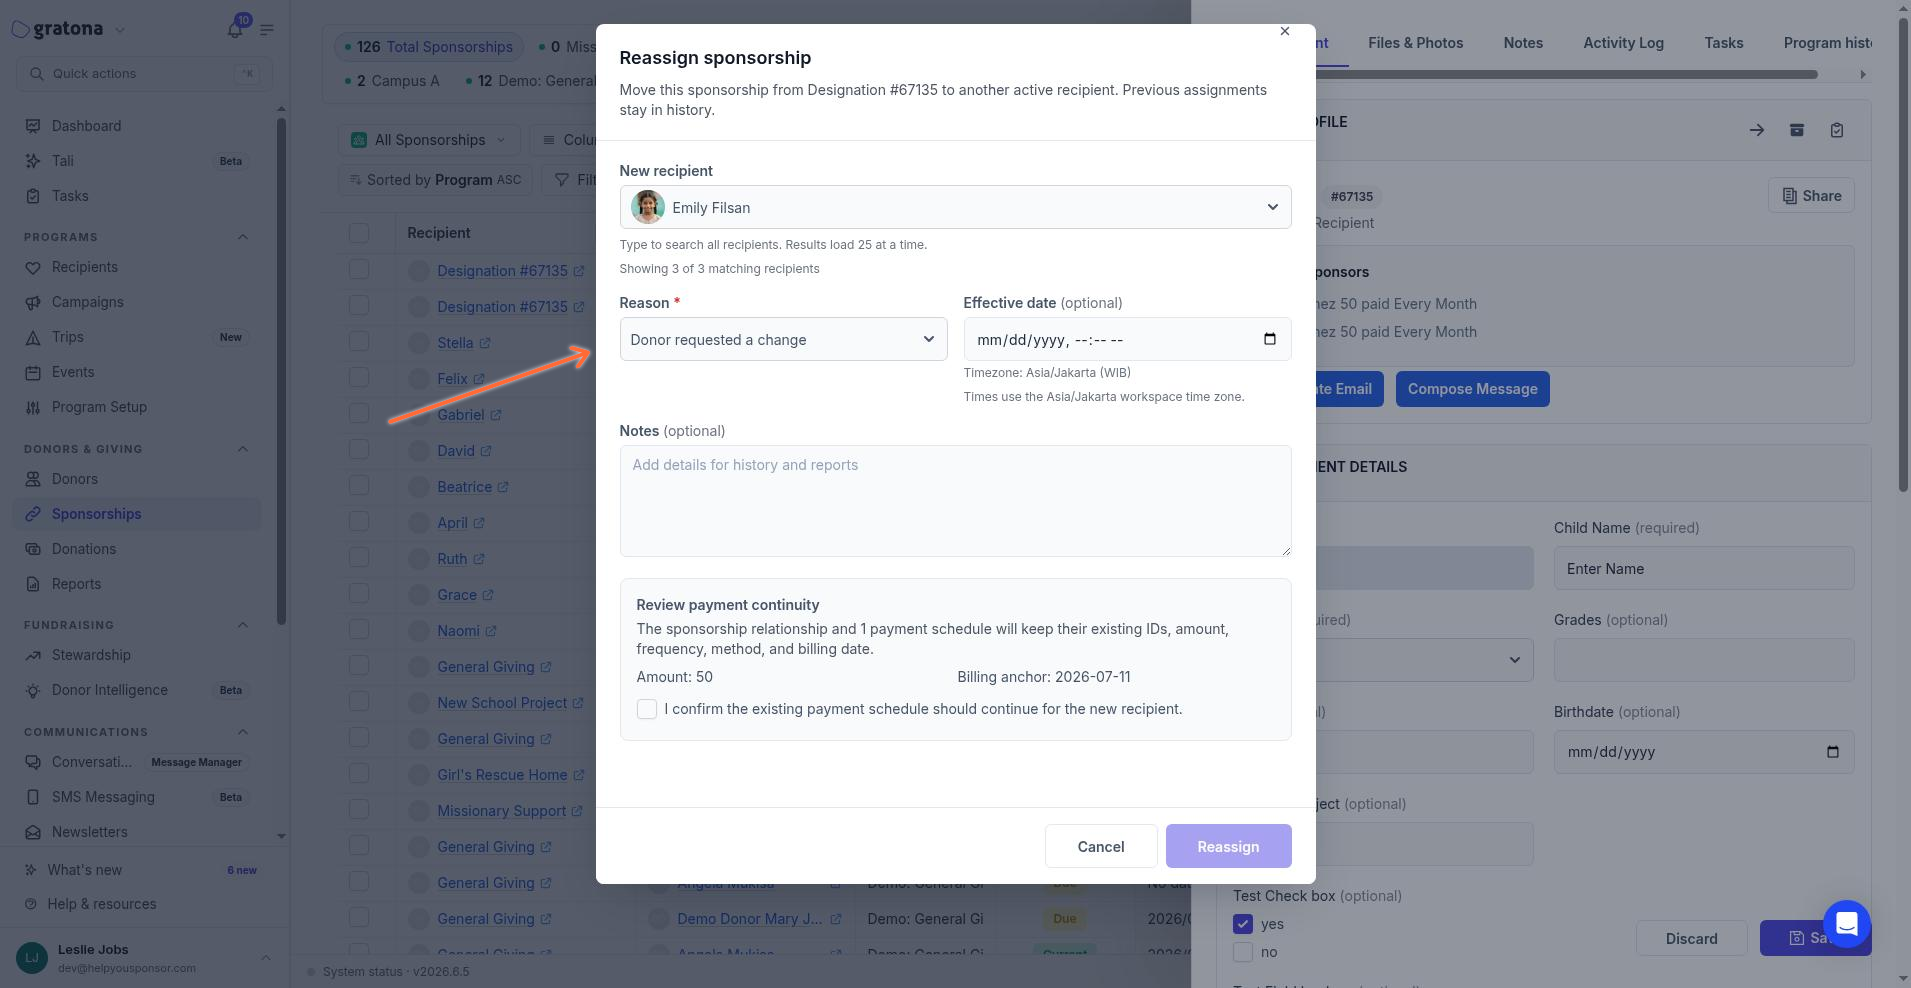The width and height of the screenshot is (1911, 988).
Task: Click the profile archive icon
Action: (1797, 130)
